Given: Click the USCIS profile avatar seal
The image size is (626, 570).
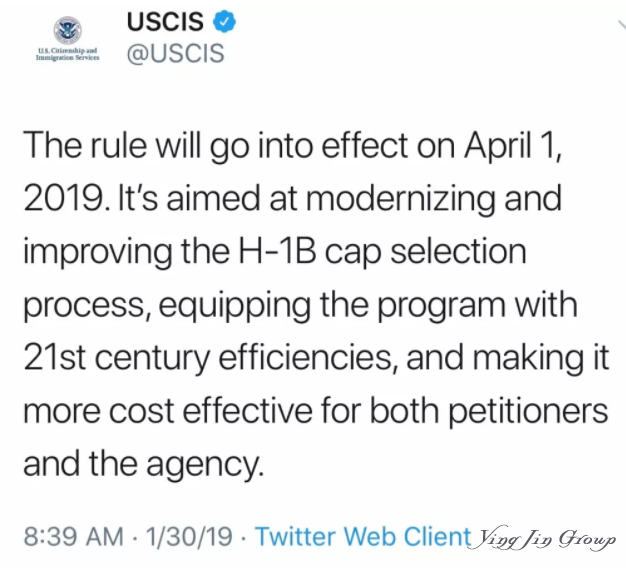Looking at the screenshot, I should click(68, 30).
